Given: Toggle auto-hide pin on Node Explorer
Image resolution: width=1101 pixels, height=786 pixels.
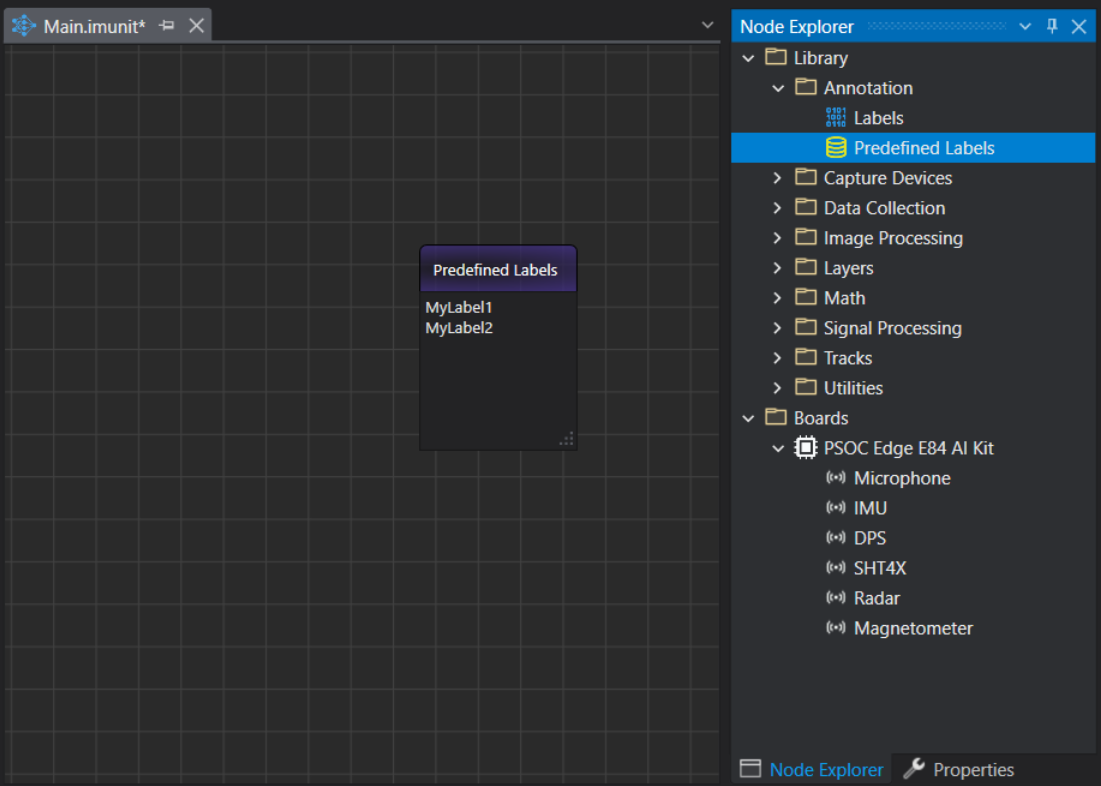Looking at the screenshot, I should 1052,27.
